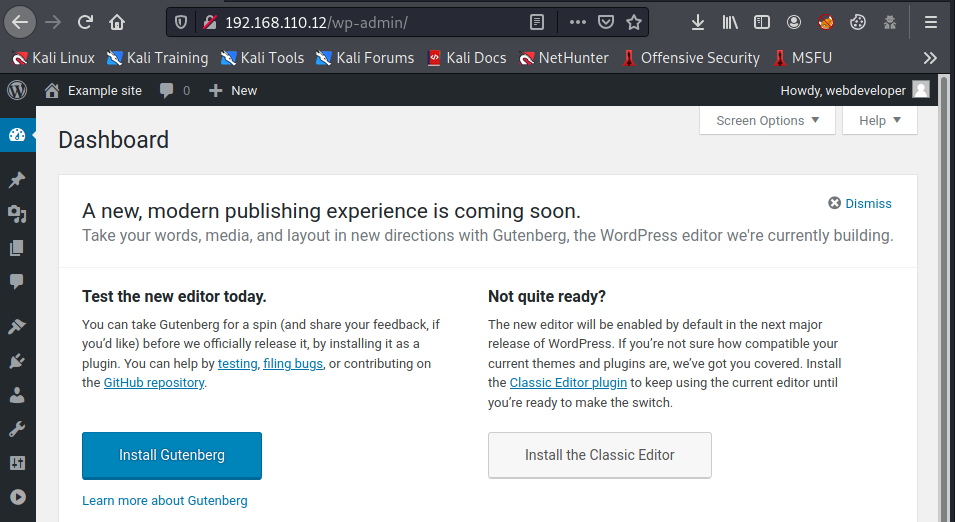955x522 pixels.
Task: Show more bookmarks via overflow chevron
Action: point(930,58)
